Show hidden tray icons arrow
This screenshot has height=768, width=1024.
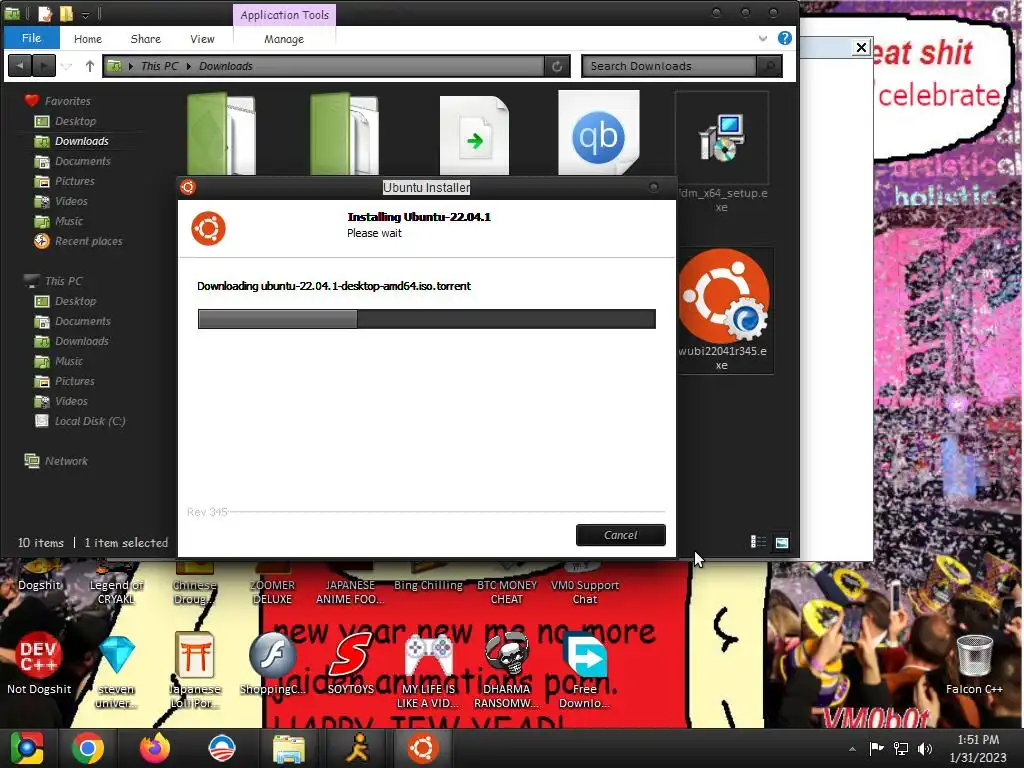(852, 749)
